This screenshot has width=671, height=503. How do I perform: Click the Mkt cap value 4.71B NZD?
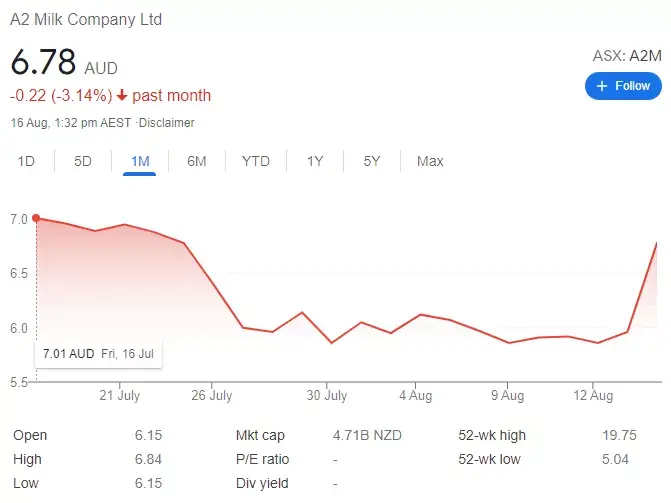371,436
